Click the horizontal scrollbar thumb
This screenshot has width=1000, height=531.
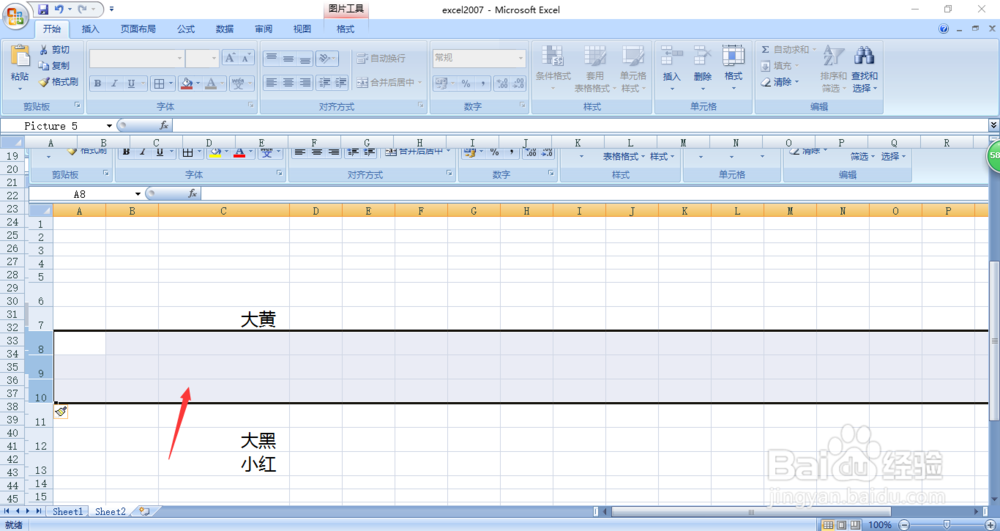tap(751, 511)
